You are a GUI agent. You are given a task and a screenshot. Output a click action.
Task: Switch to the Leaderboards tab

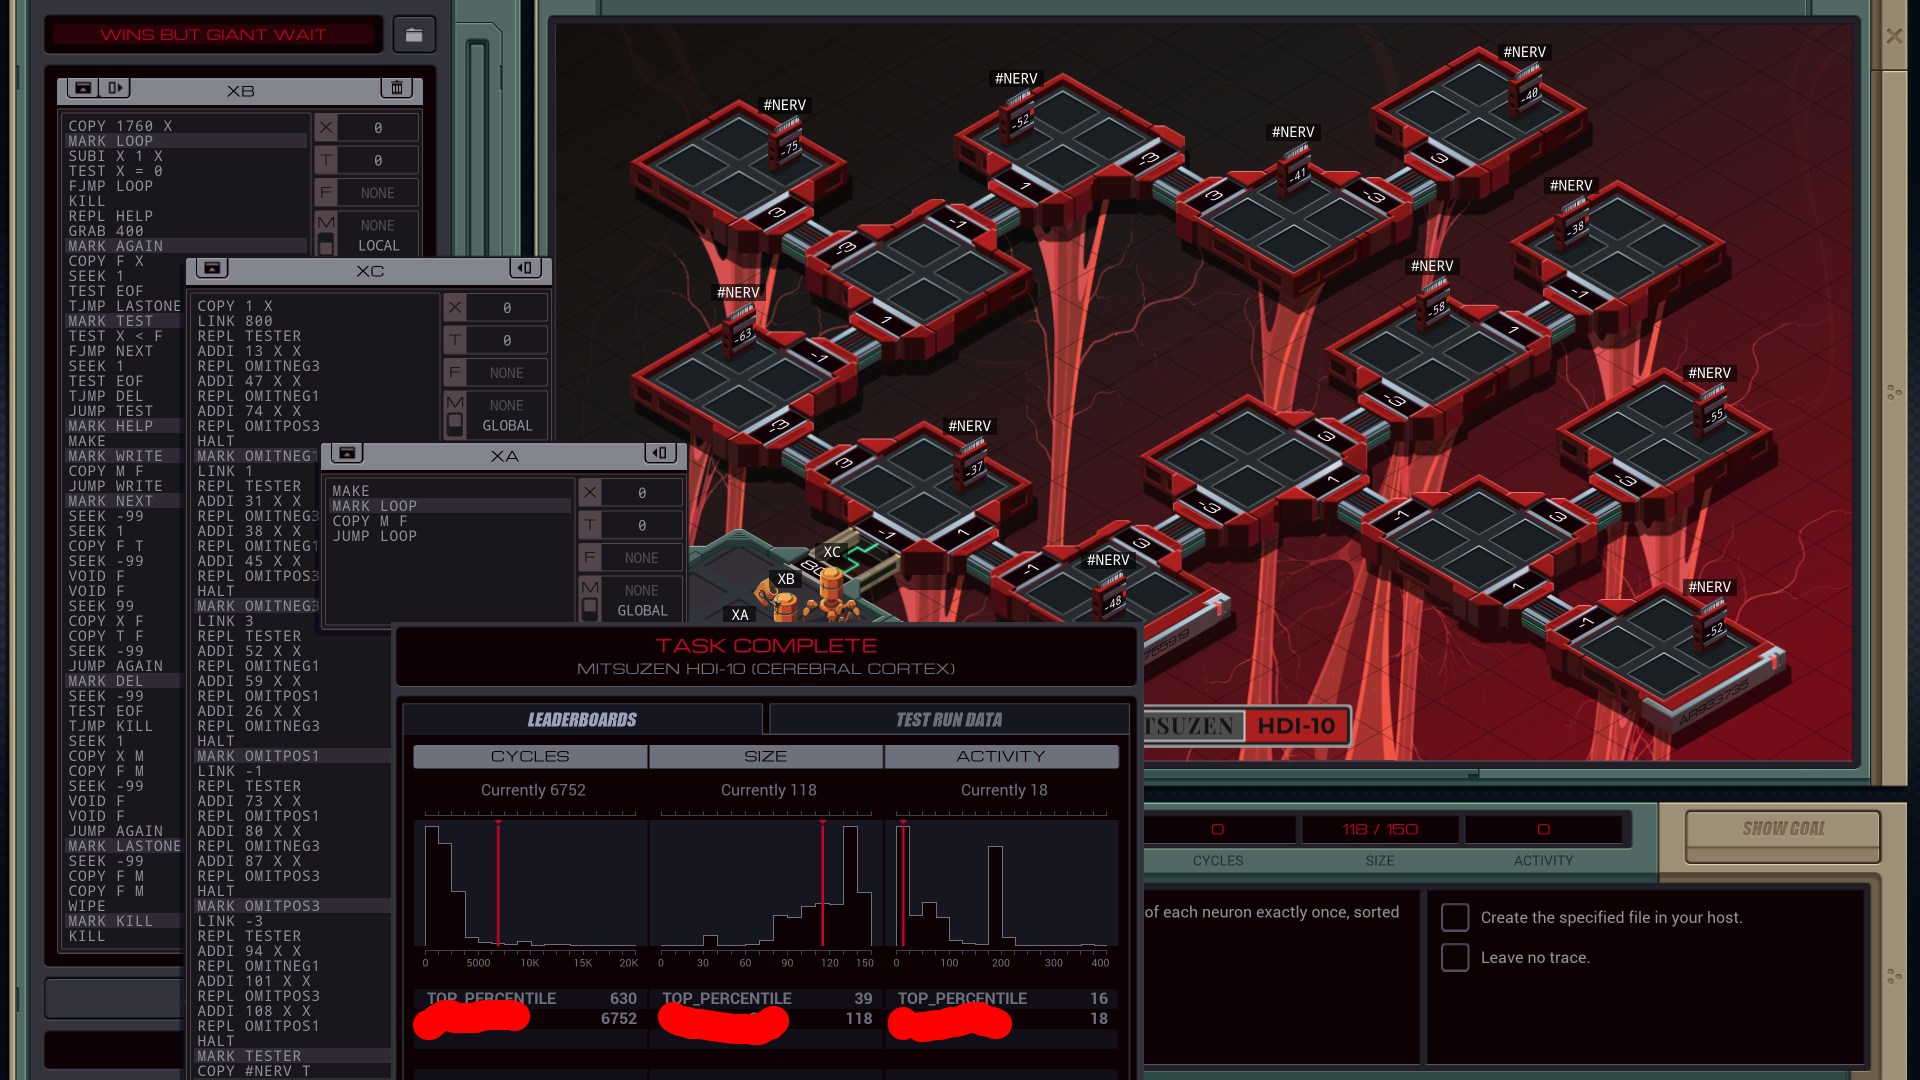[x=582, y=719]
